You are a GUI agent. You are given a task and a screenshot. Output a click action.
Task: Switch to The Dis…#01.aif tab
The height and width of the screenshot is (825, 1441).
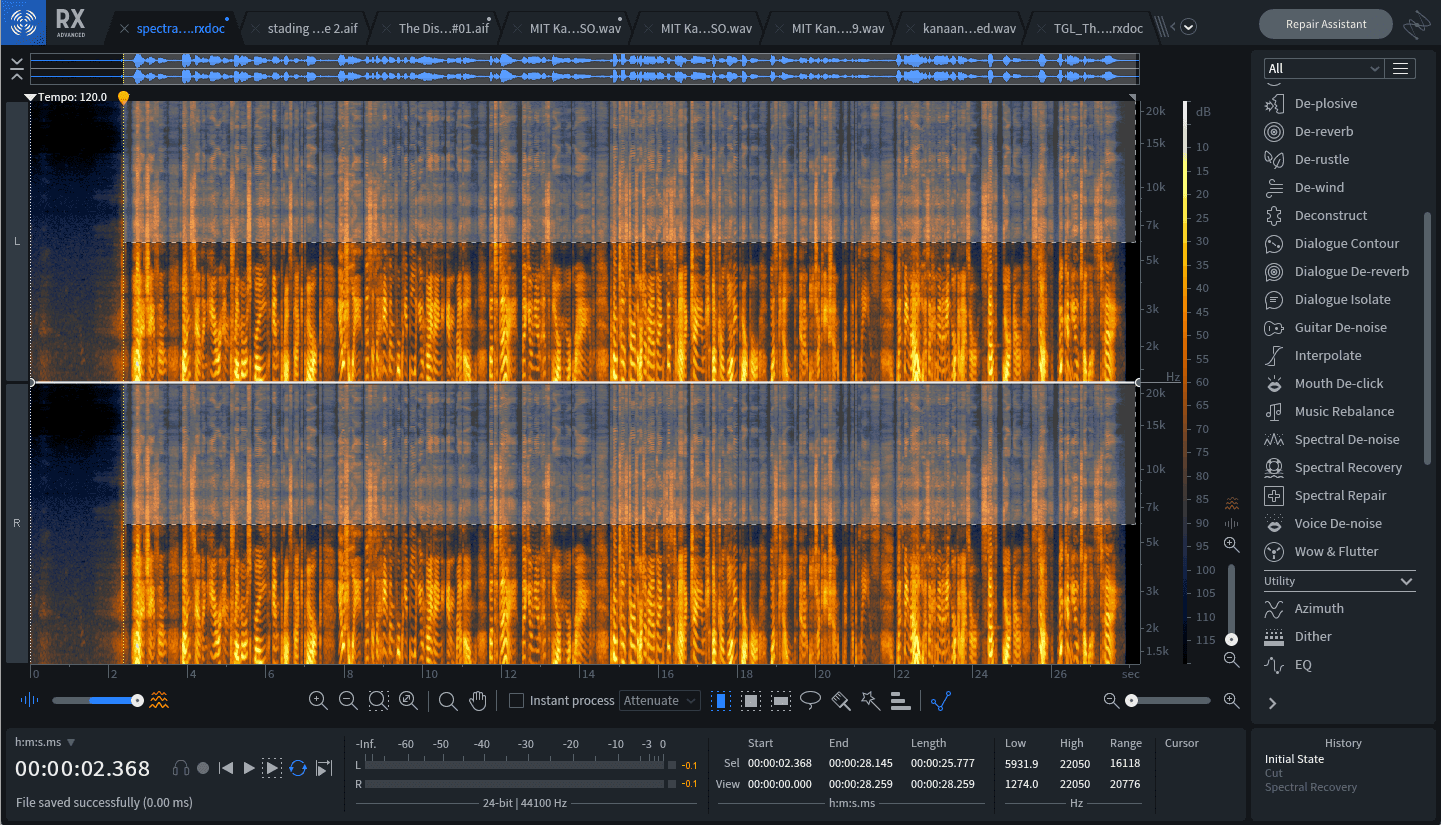pos(443,28)
